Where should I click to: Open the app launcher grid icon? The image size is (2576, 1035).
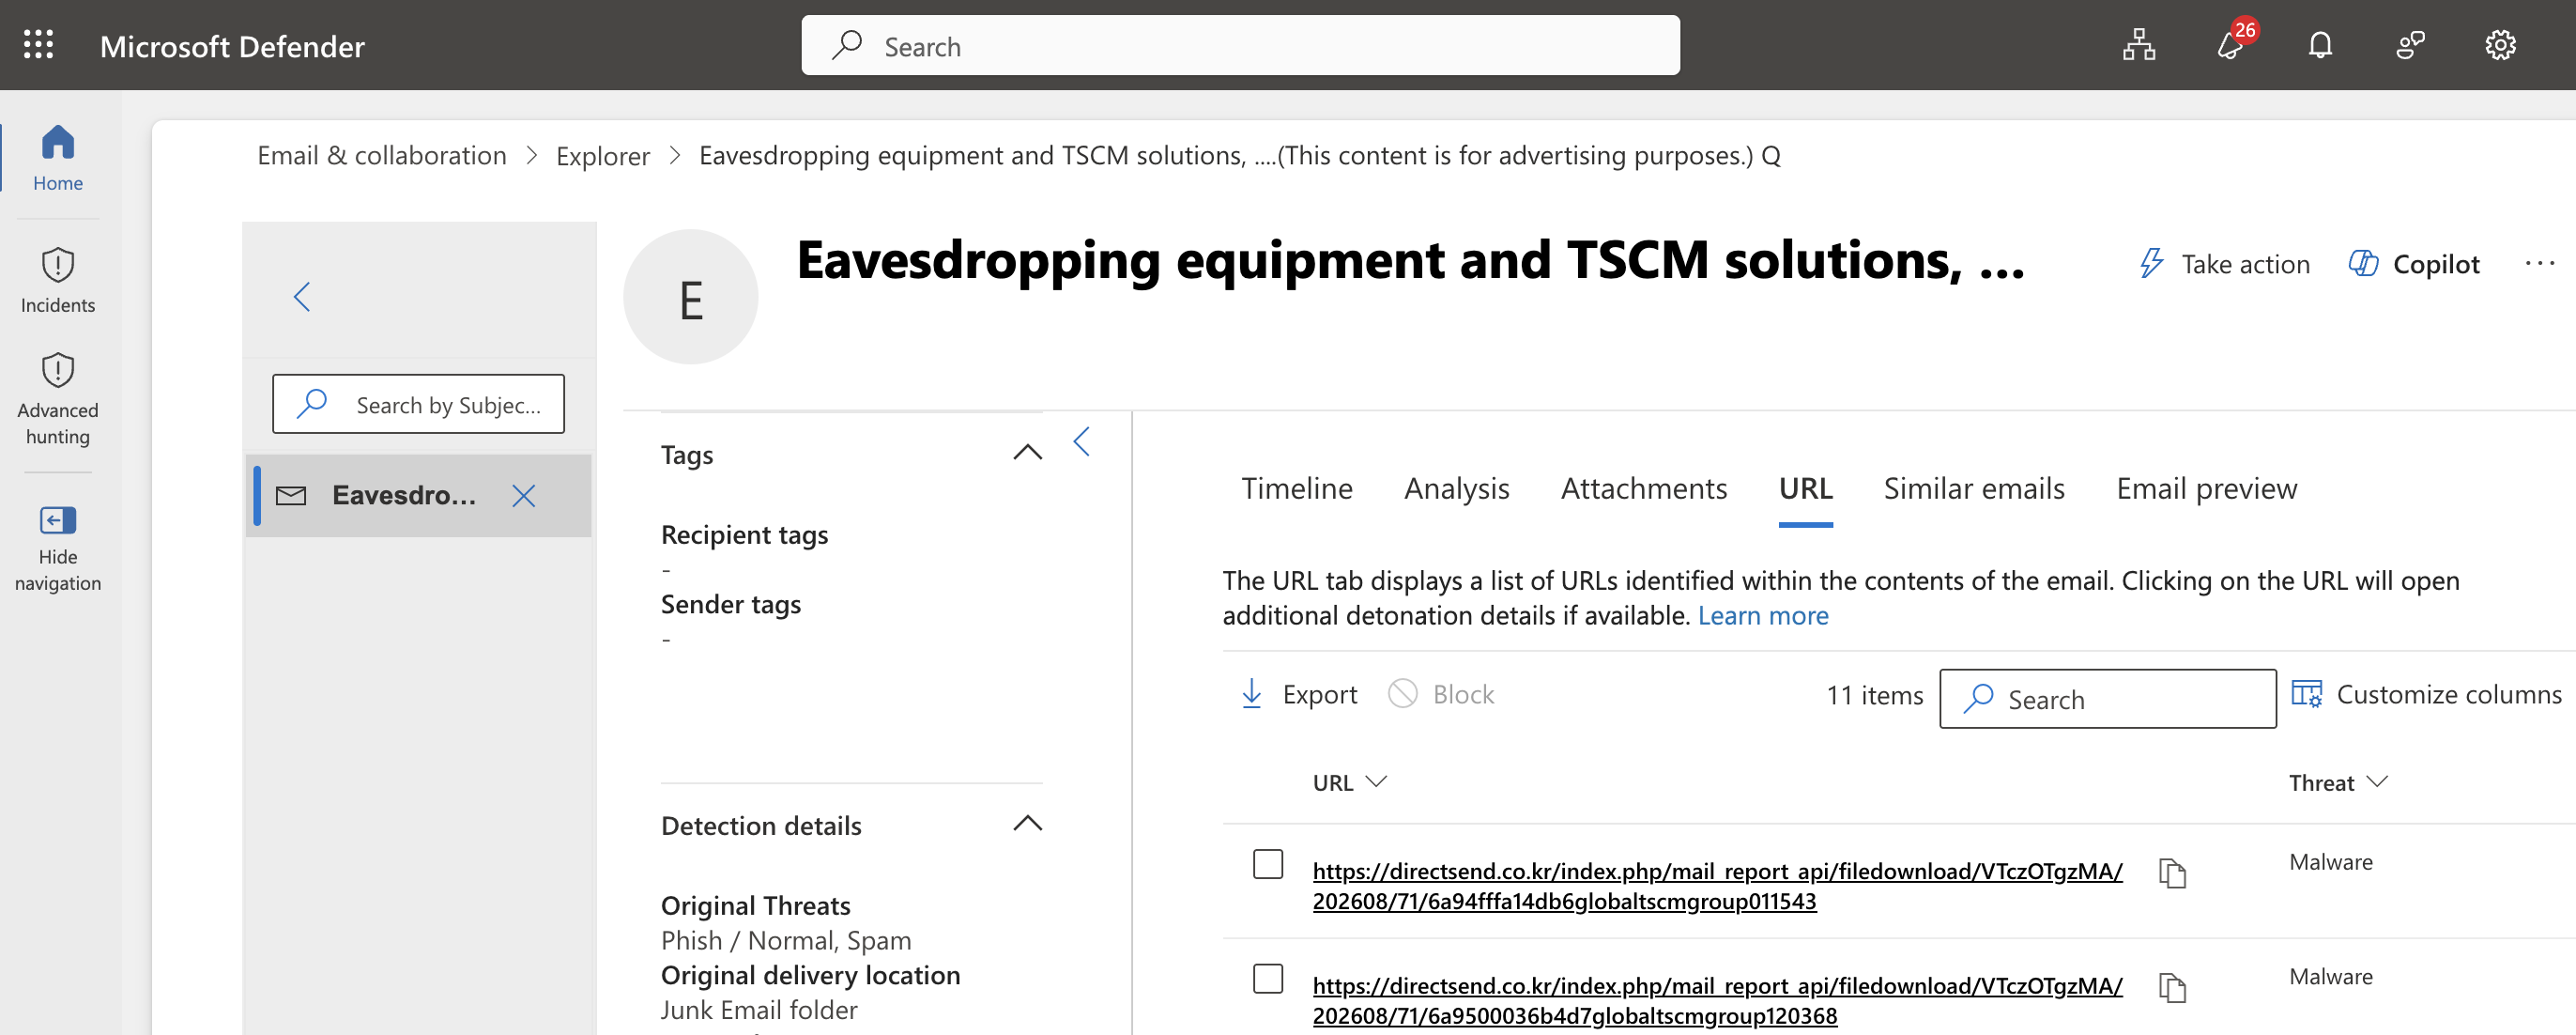38,45
